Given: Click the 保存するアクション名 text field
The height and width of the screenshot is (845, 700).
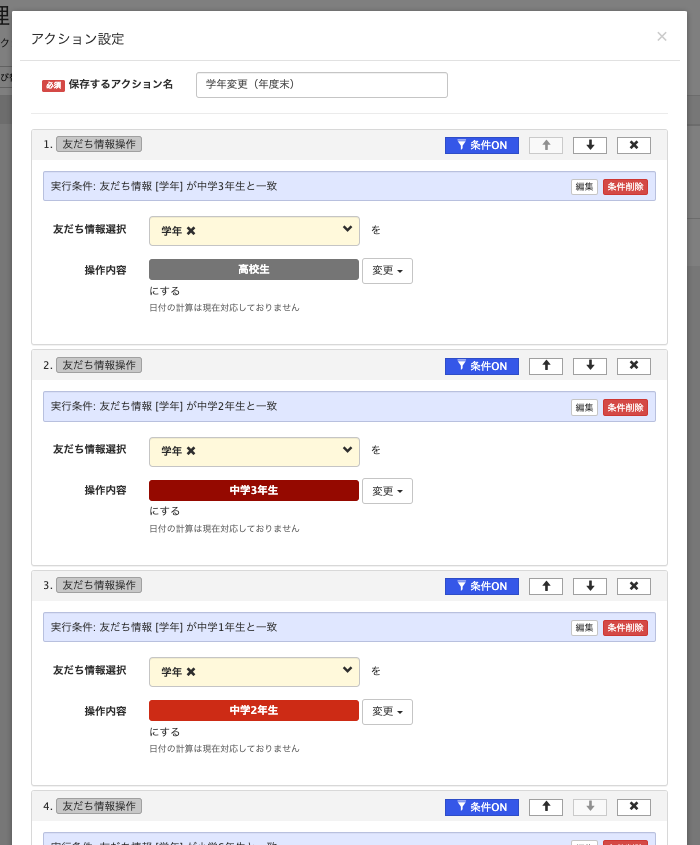Looking at the screenshot, I should (321, 85).
